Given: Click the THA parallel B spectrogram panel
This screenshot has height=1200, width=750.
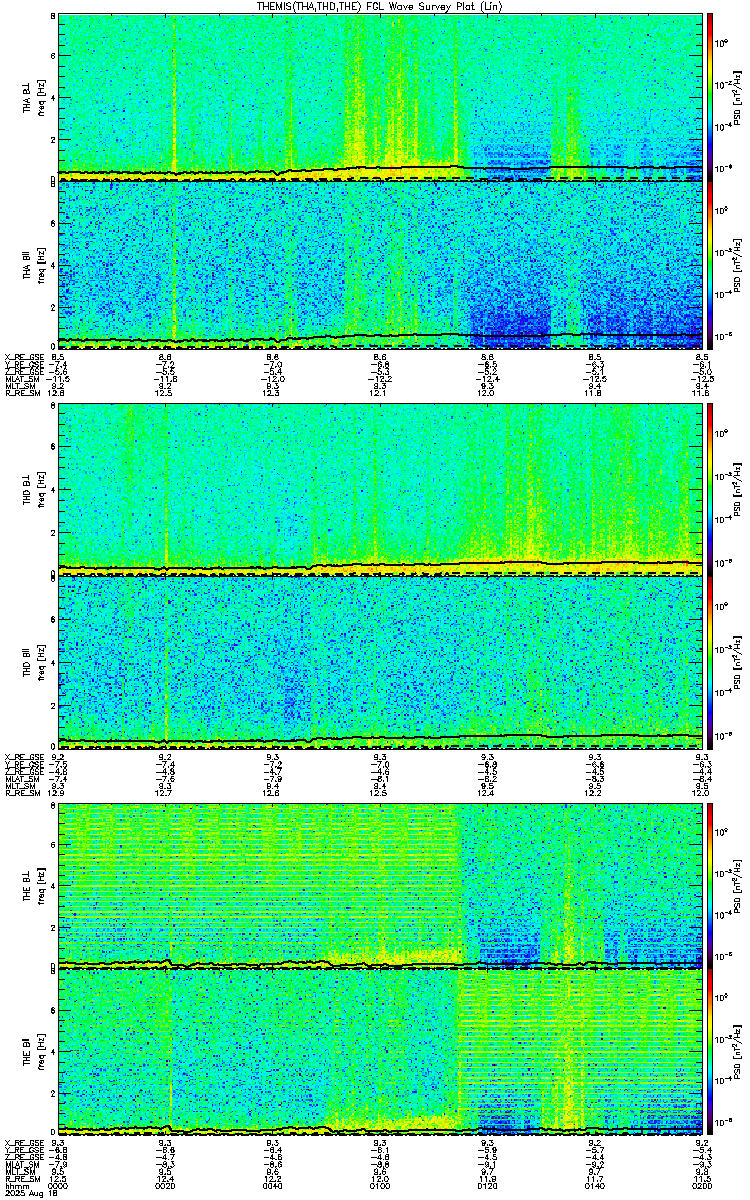Looking at the screenshot, I should (380, 264).
